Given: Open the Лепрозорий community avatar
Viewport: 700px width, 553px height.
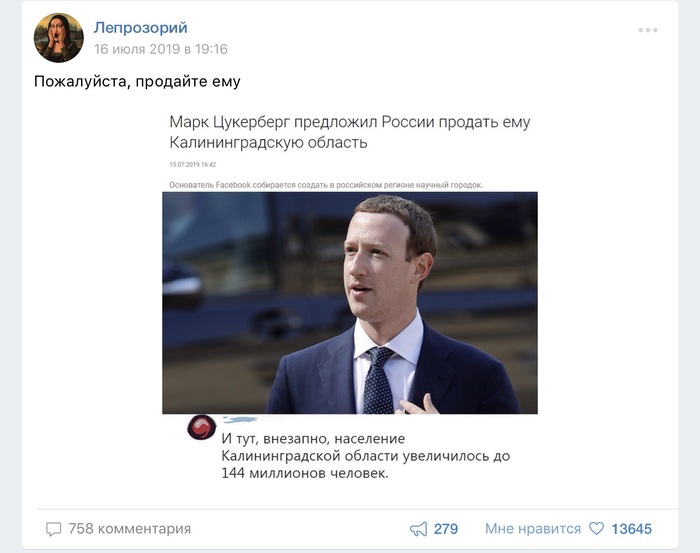Looking at the screenshot, I should point(58,37).
